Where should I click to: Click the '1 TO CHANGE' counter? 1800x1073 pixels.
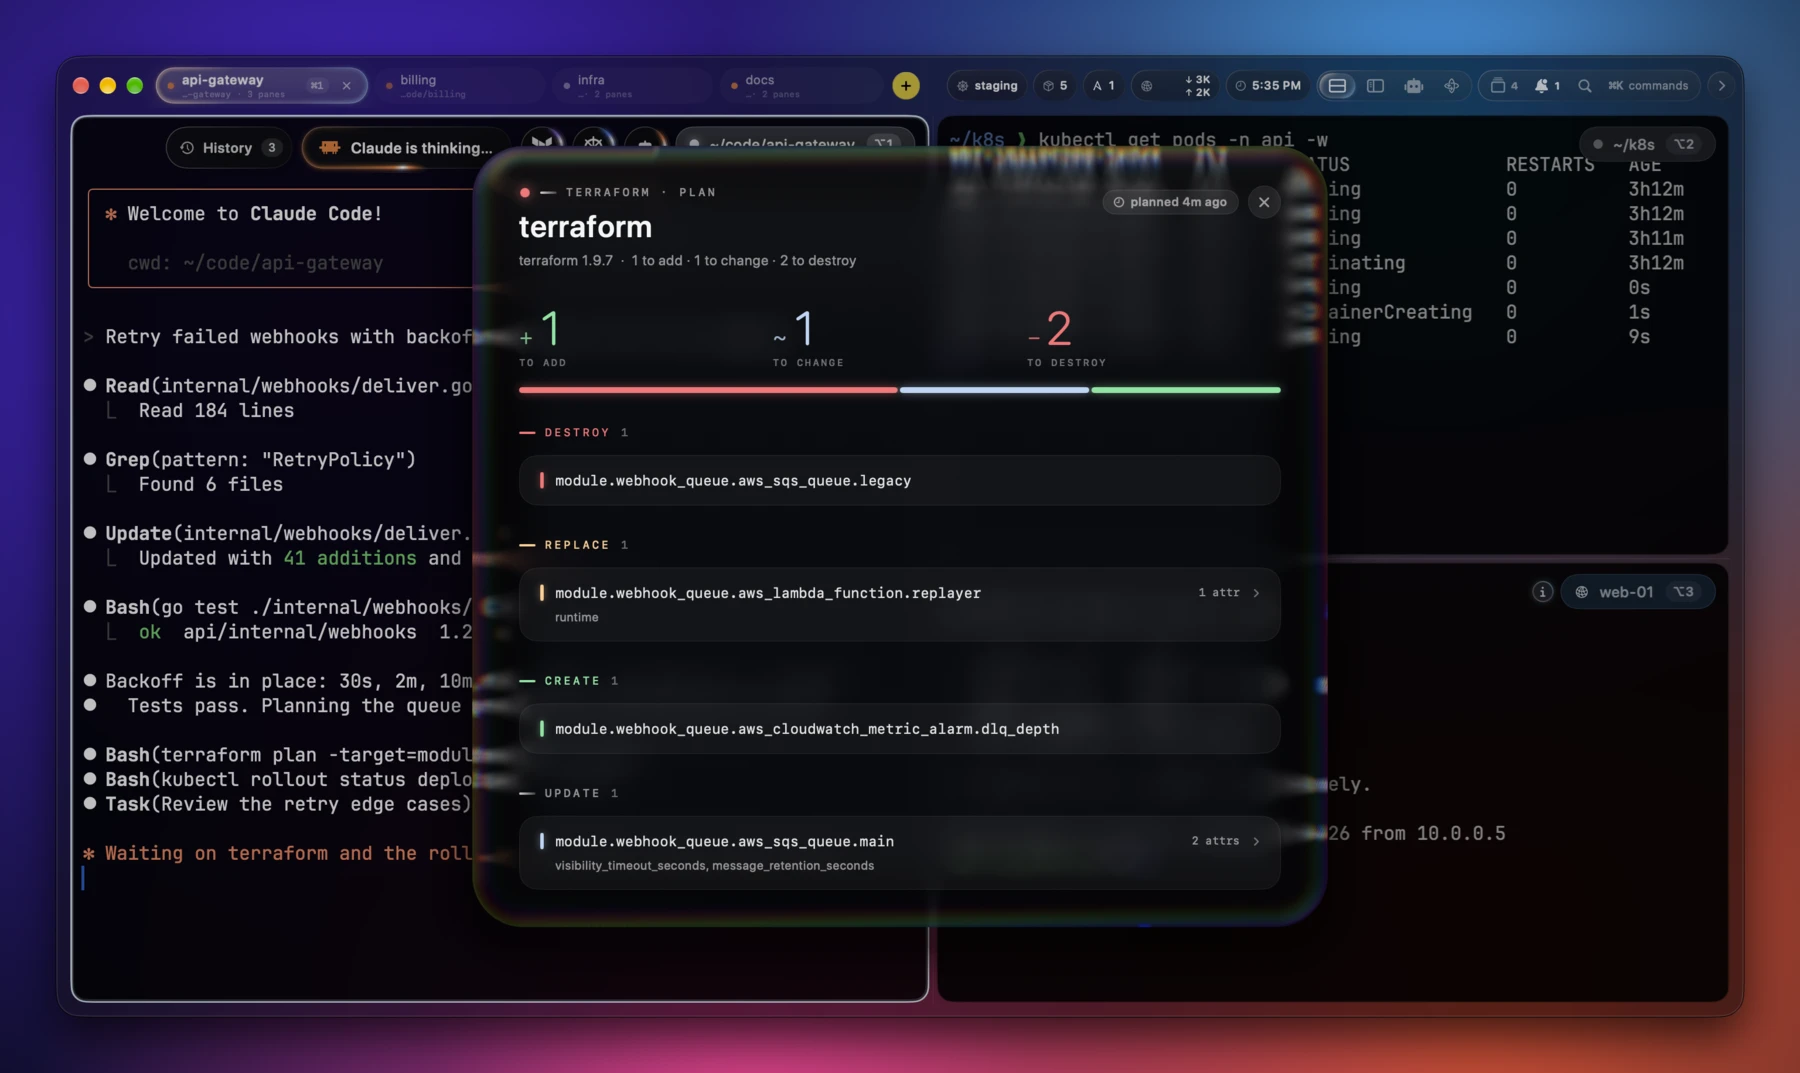[x=808, y=338]
